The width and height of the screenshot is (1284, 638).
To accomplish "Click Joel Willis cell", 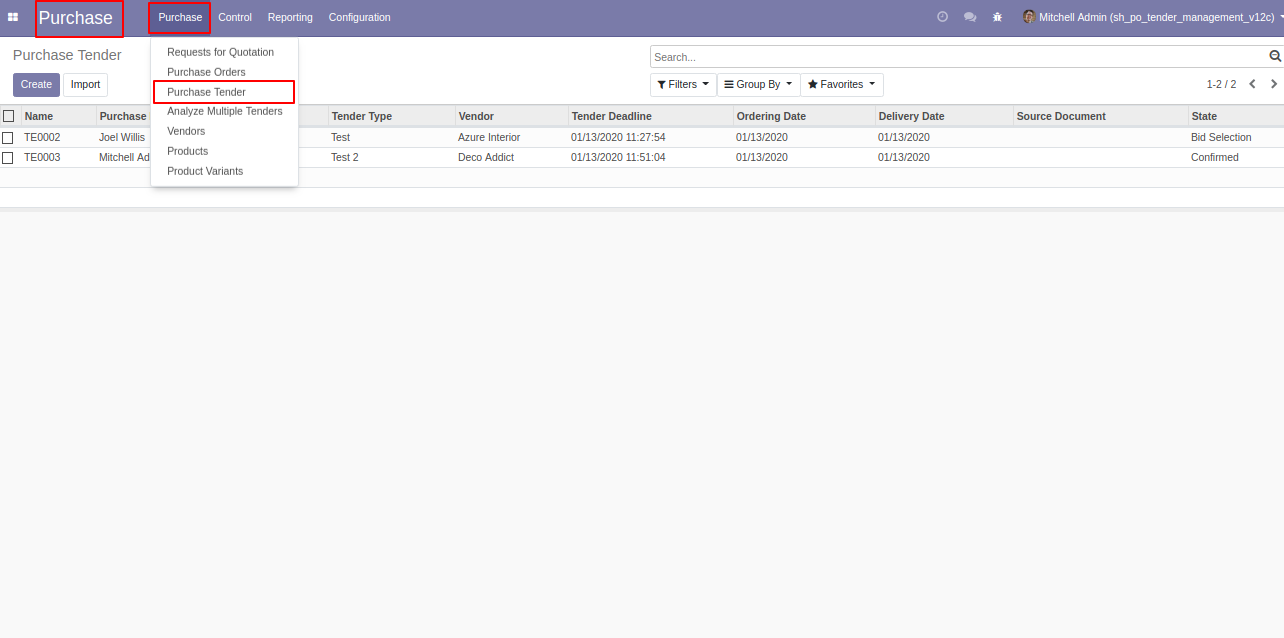I will click(x=122, y=137).
